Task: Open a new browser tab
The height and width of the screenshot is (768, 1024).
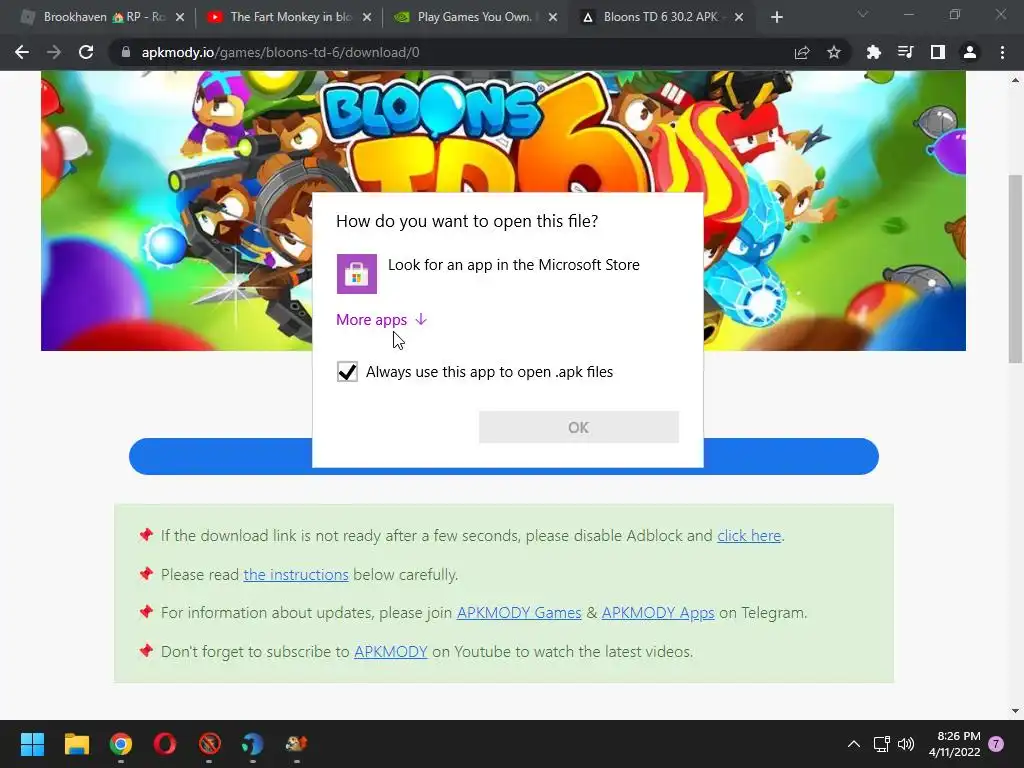Action: [x=776, y=17]
